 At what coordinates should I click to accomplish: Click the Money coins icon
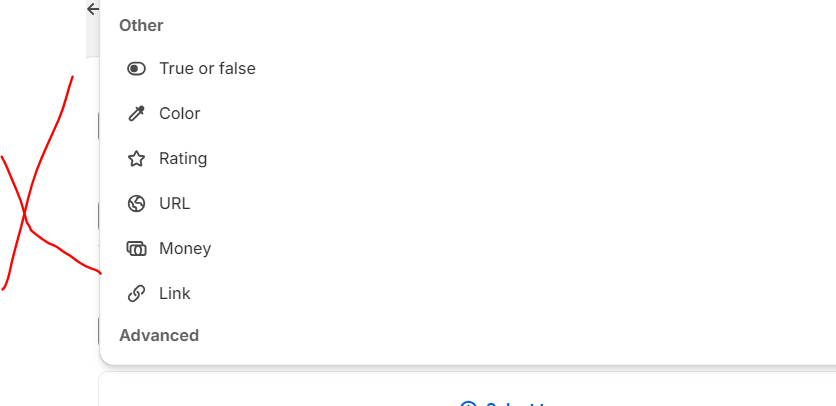[137, 249]
